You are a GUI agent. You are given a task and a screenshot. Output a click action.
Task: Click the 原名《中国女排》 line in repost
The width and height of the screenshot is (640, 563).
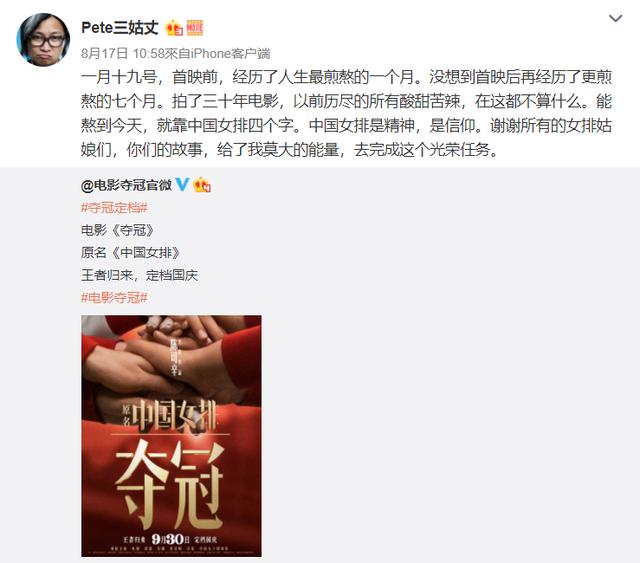pyautogui.click(x=131, y=253)
